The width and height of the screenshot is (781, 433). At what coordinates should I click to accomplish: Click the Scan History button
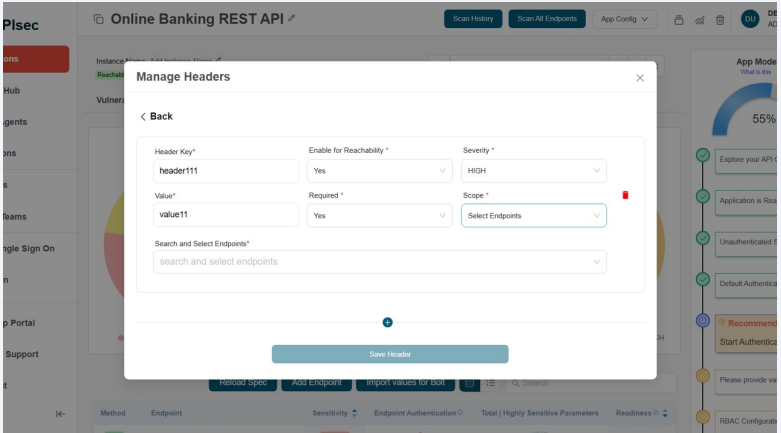[473, 19]
